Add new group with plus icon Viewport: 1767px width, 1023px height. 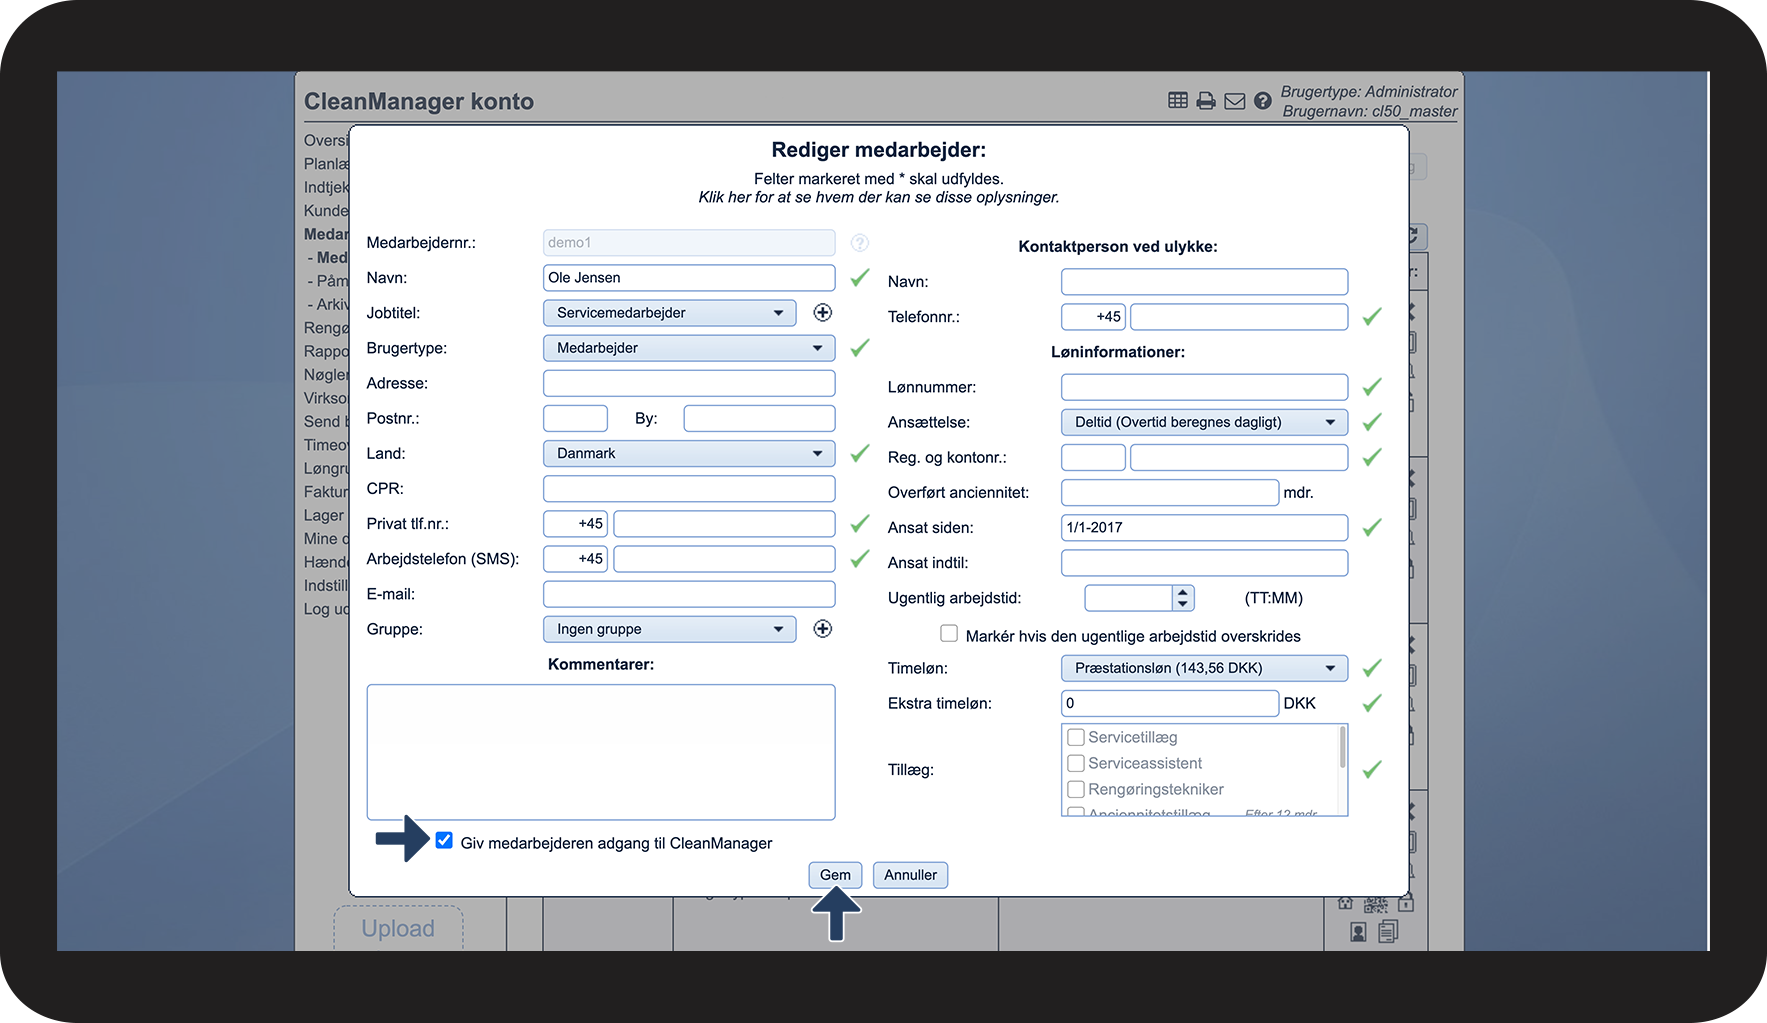pyautogui.click(x=823, y=629)
